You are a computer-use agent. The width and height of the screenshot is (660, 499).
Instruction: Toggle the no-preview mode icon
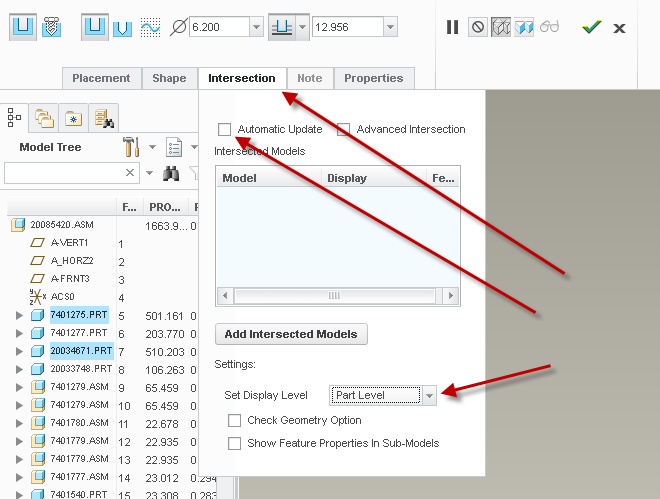point(478,27)
